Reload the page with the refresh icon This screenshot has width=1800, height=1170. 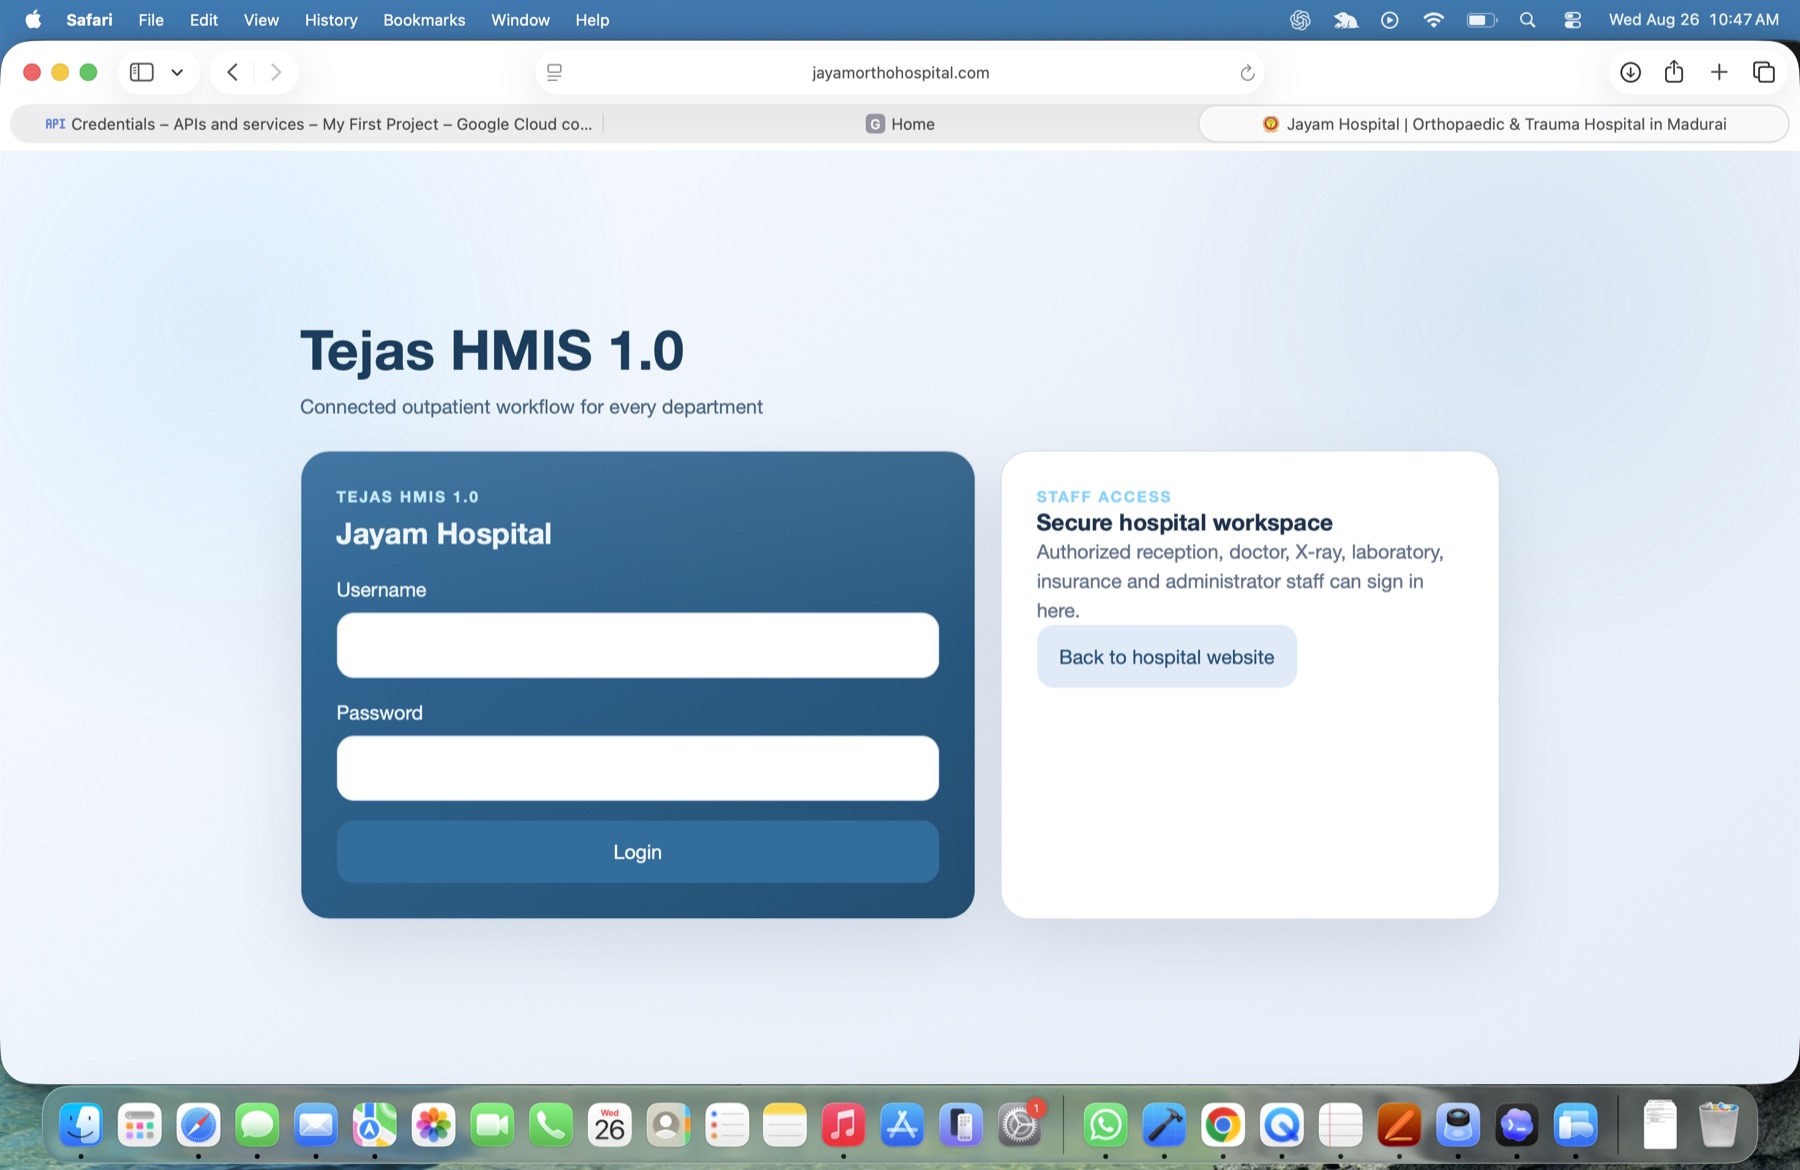[x=1247, y=72]
